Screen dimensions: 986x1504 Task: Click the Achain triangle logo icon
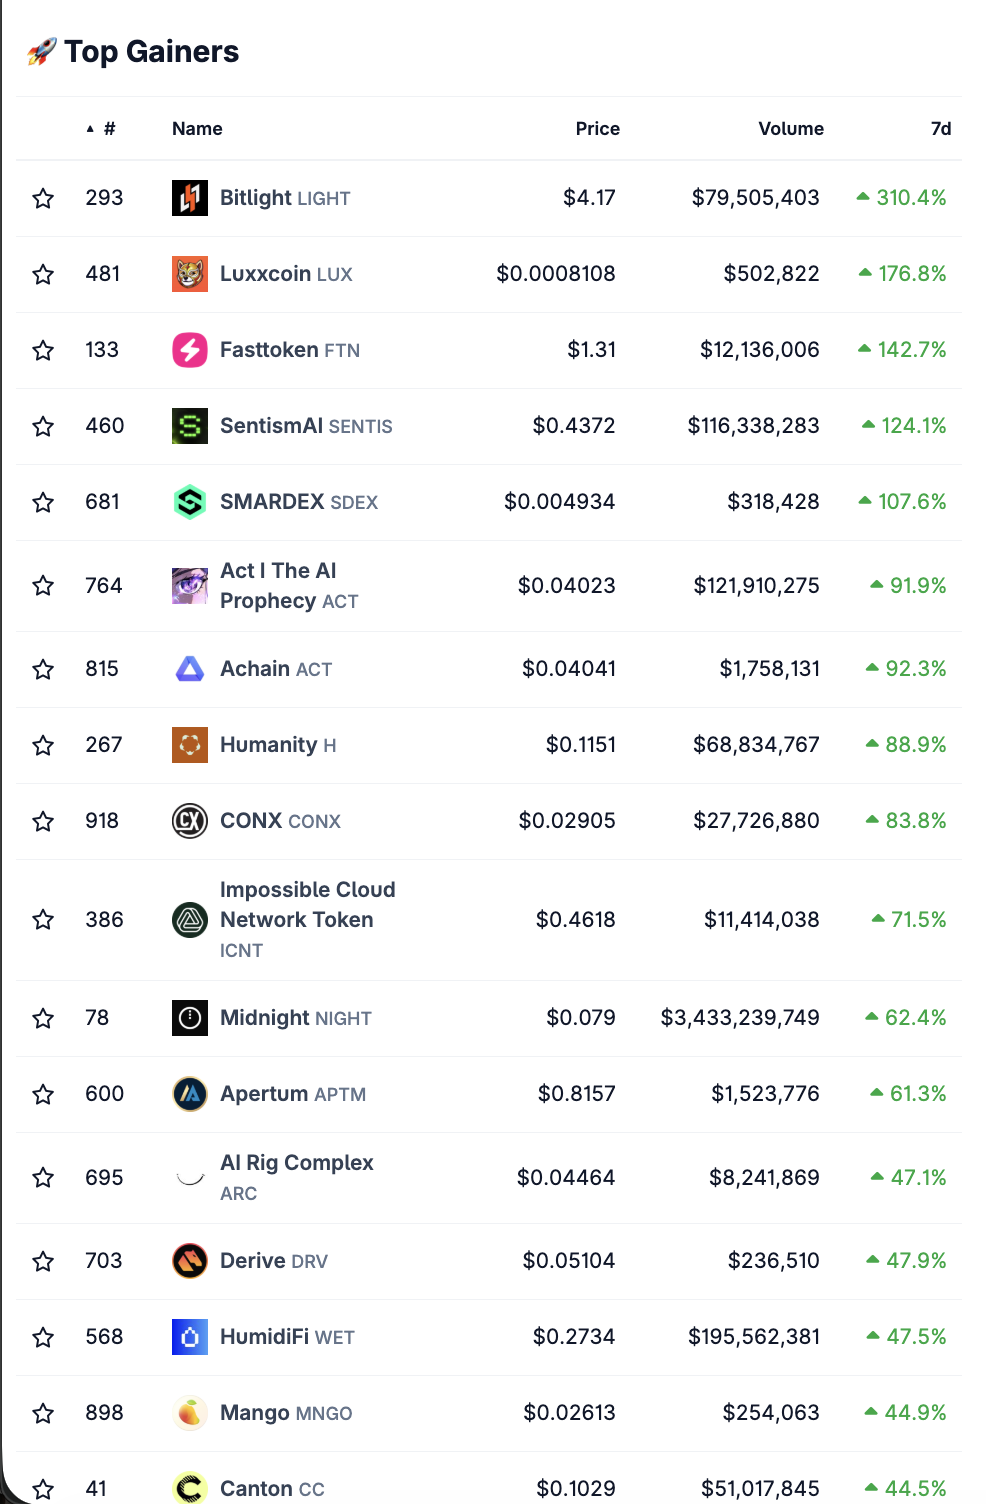pos(189,669)
